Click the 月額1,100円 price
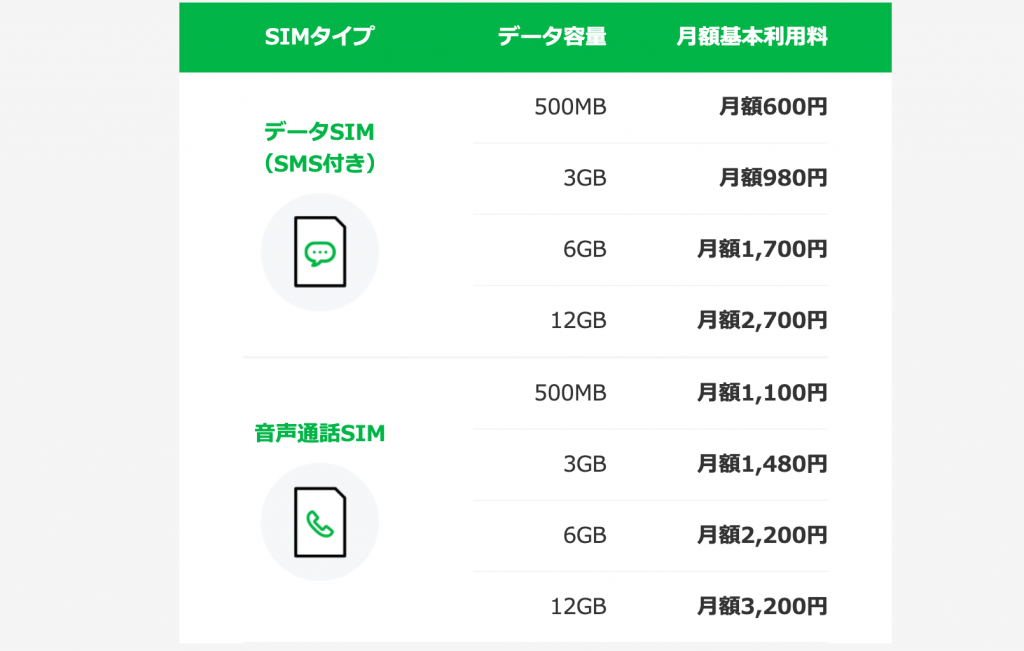 [762, 392]
